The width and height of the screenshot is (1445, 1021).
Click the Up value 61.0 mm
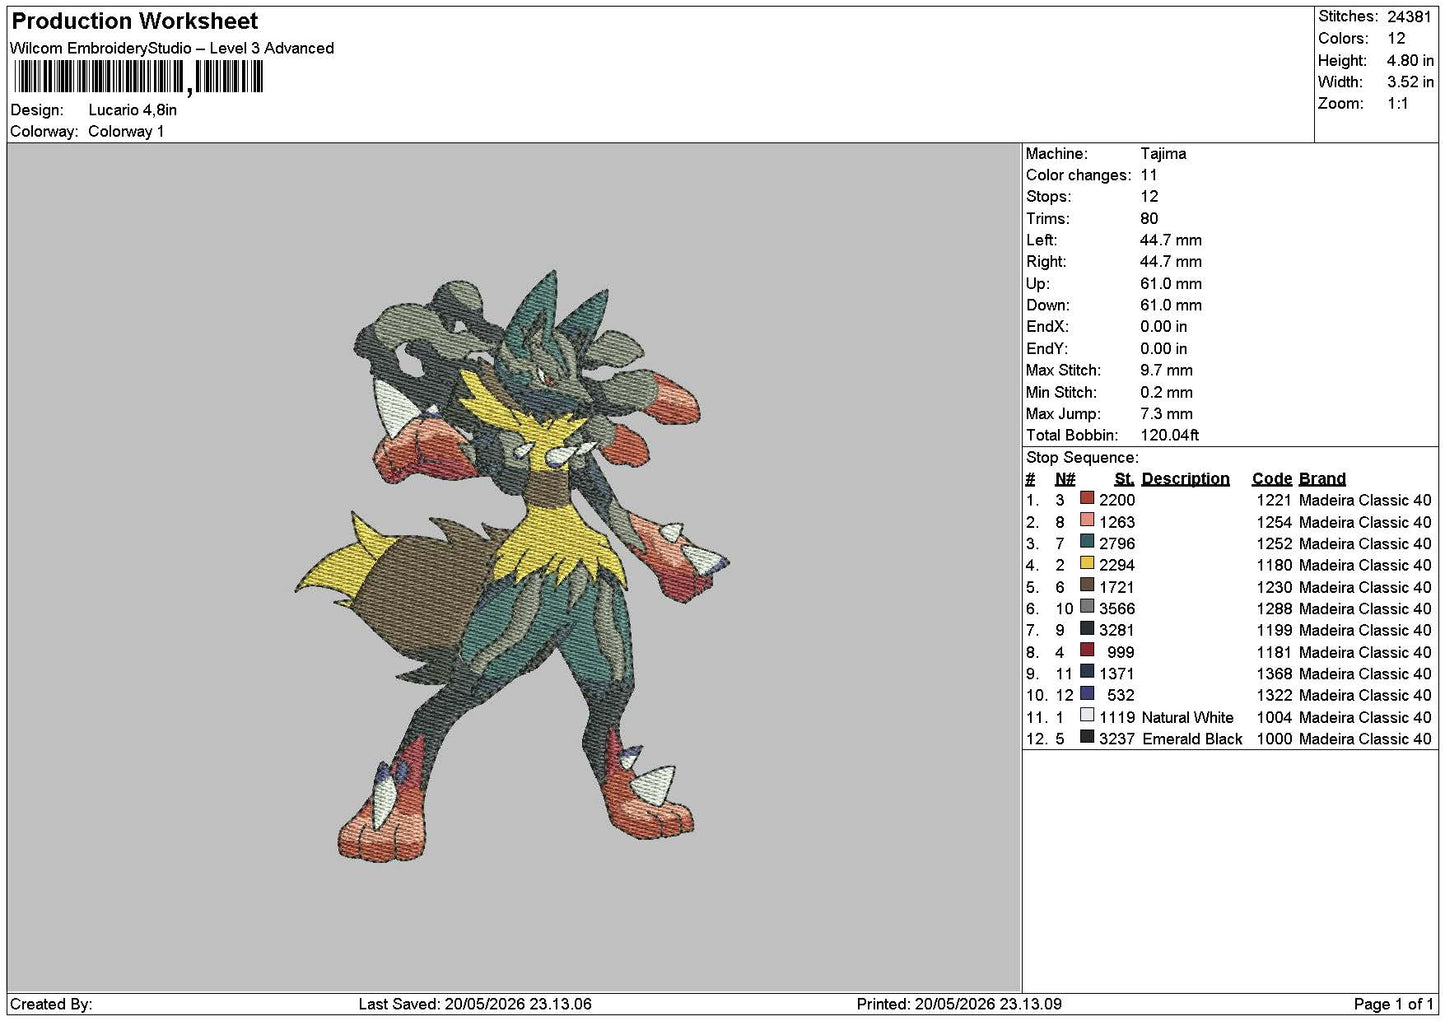pyautogui.click(x=1171, y=284)
